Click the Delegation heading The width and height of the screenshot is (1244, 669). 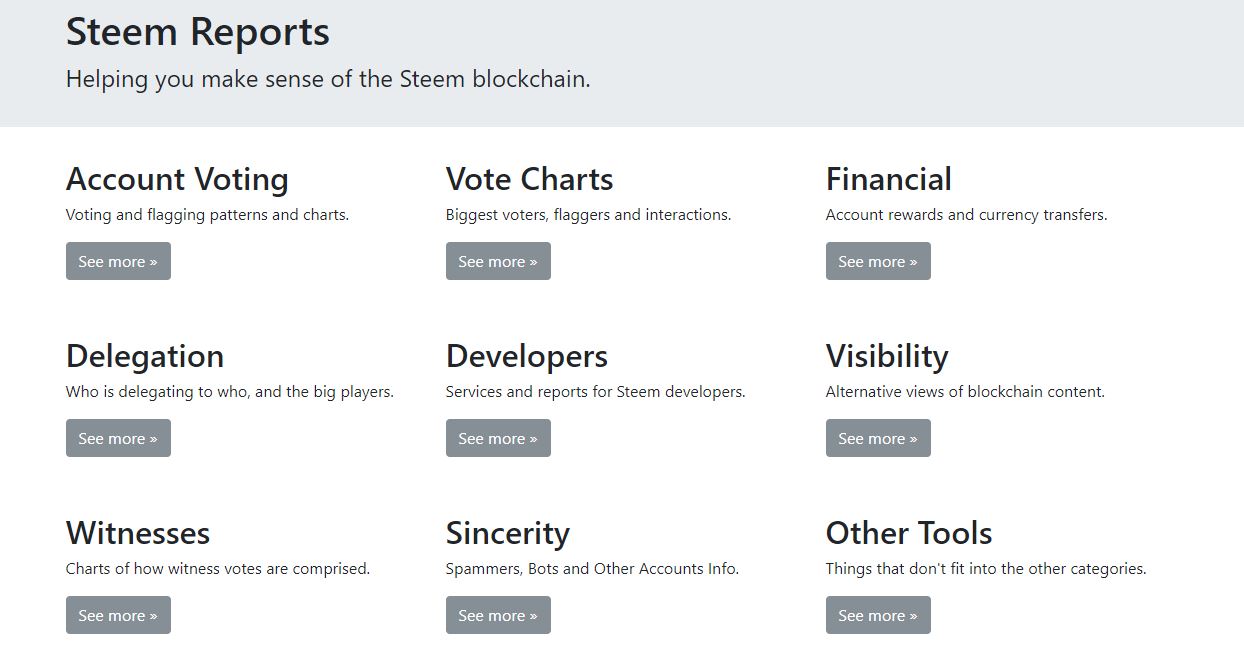click(x=145, y=356)
